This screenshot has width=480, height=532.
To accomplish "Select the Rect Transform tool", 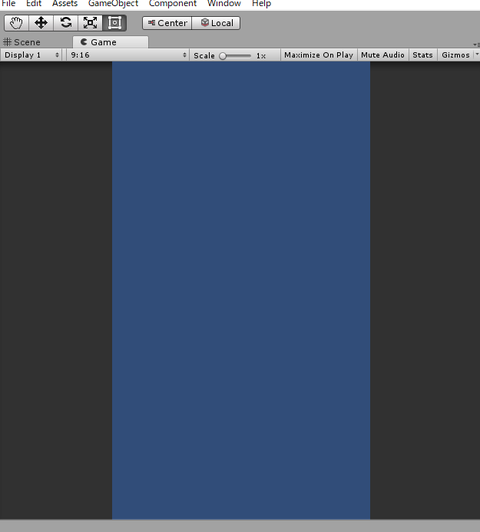I will [115, 23].
